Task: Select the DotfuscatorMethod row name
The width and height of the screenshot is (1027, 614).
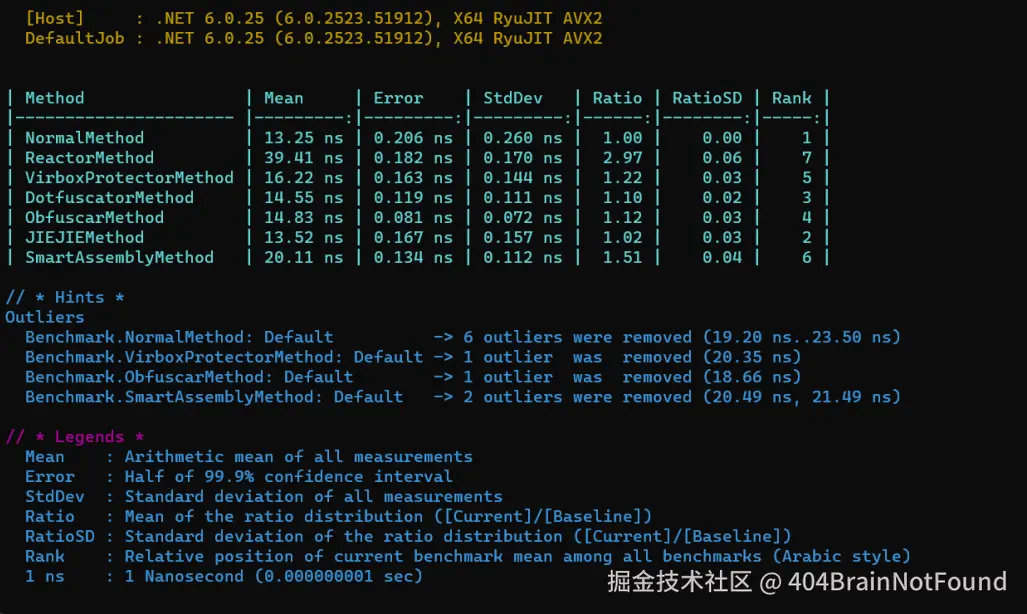Action: [x=109, y=198]
